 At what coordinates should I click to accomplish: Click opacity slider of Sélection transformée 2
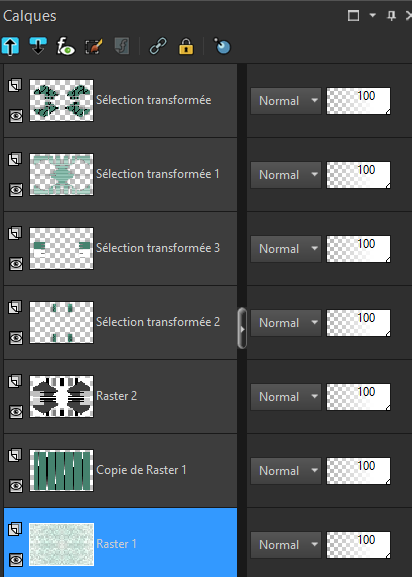[358, 323]
